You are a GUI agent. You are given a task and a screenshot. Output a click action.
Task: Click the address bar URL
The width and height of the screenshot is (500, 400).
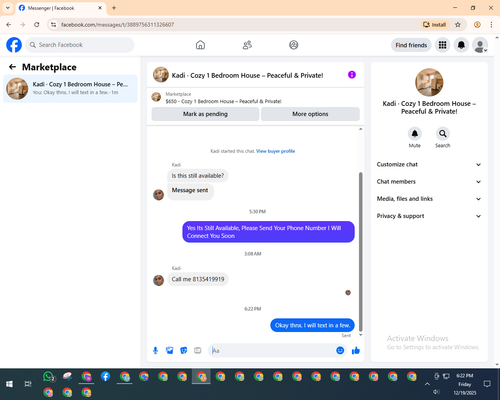(x=118, y=24)
